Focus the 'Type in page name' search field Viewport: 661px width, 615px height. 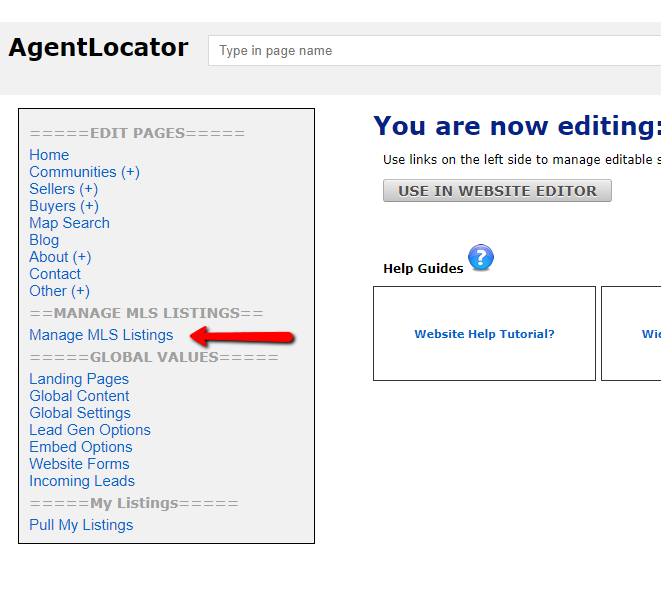click(434, 51)
